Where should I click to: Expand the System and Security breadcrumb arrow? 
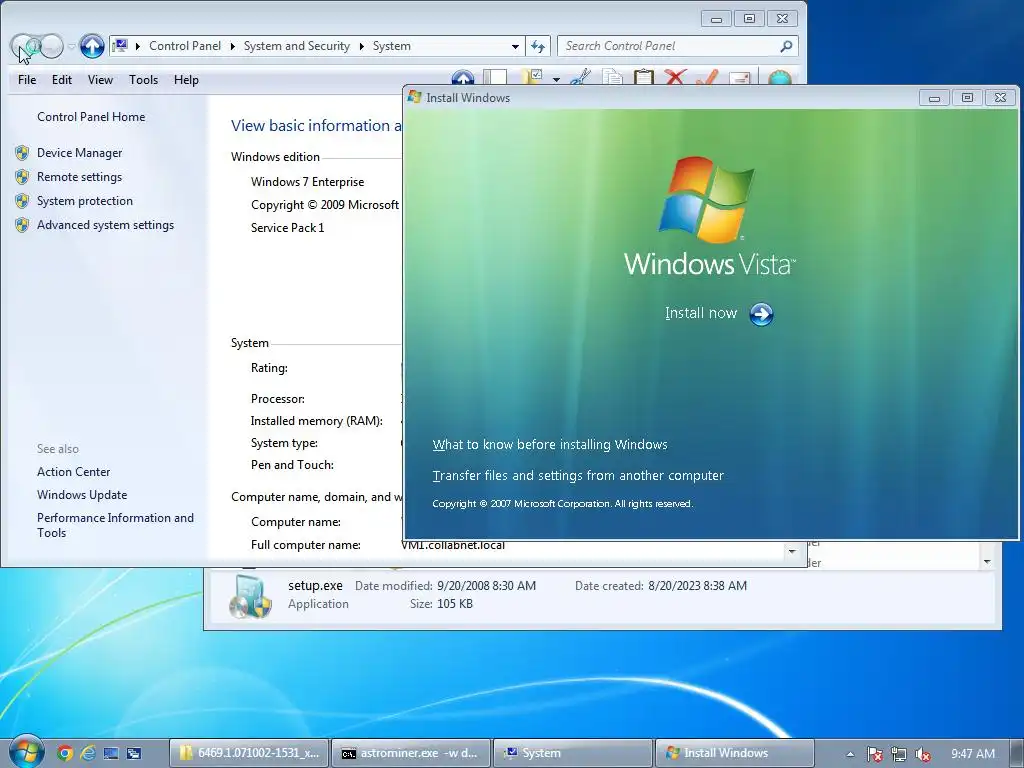361,46
